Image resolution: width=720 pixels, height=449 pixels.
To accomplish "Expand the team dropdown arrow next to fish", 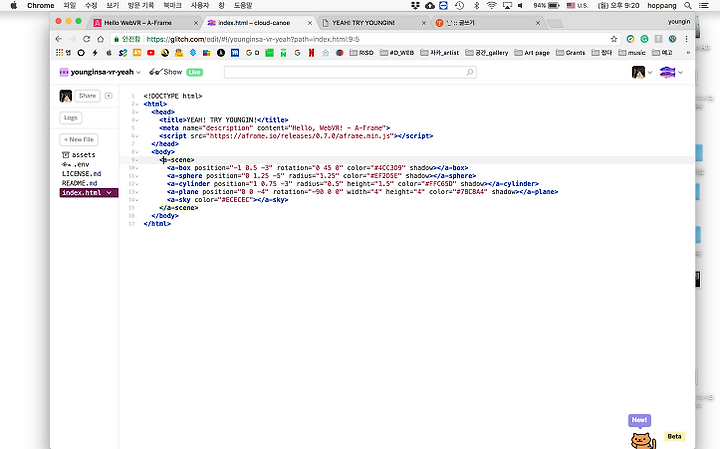I will tap(681, 73).
